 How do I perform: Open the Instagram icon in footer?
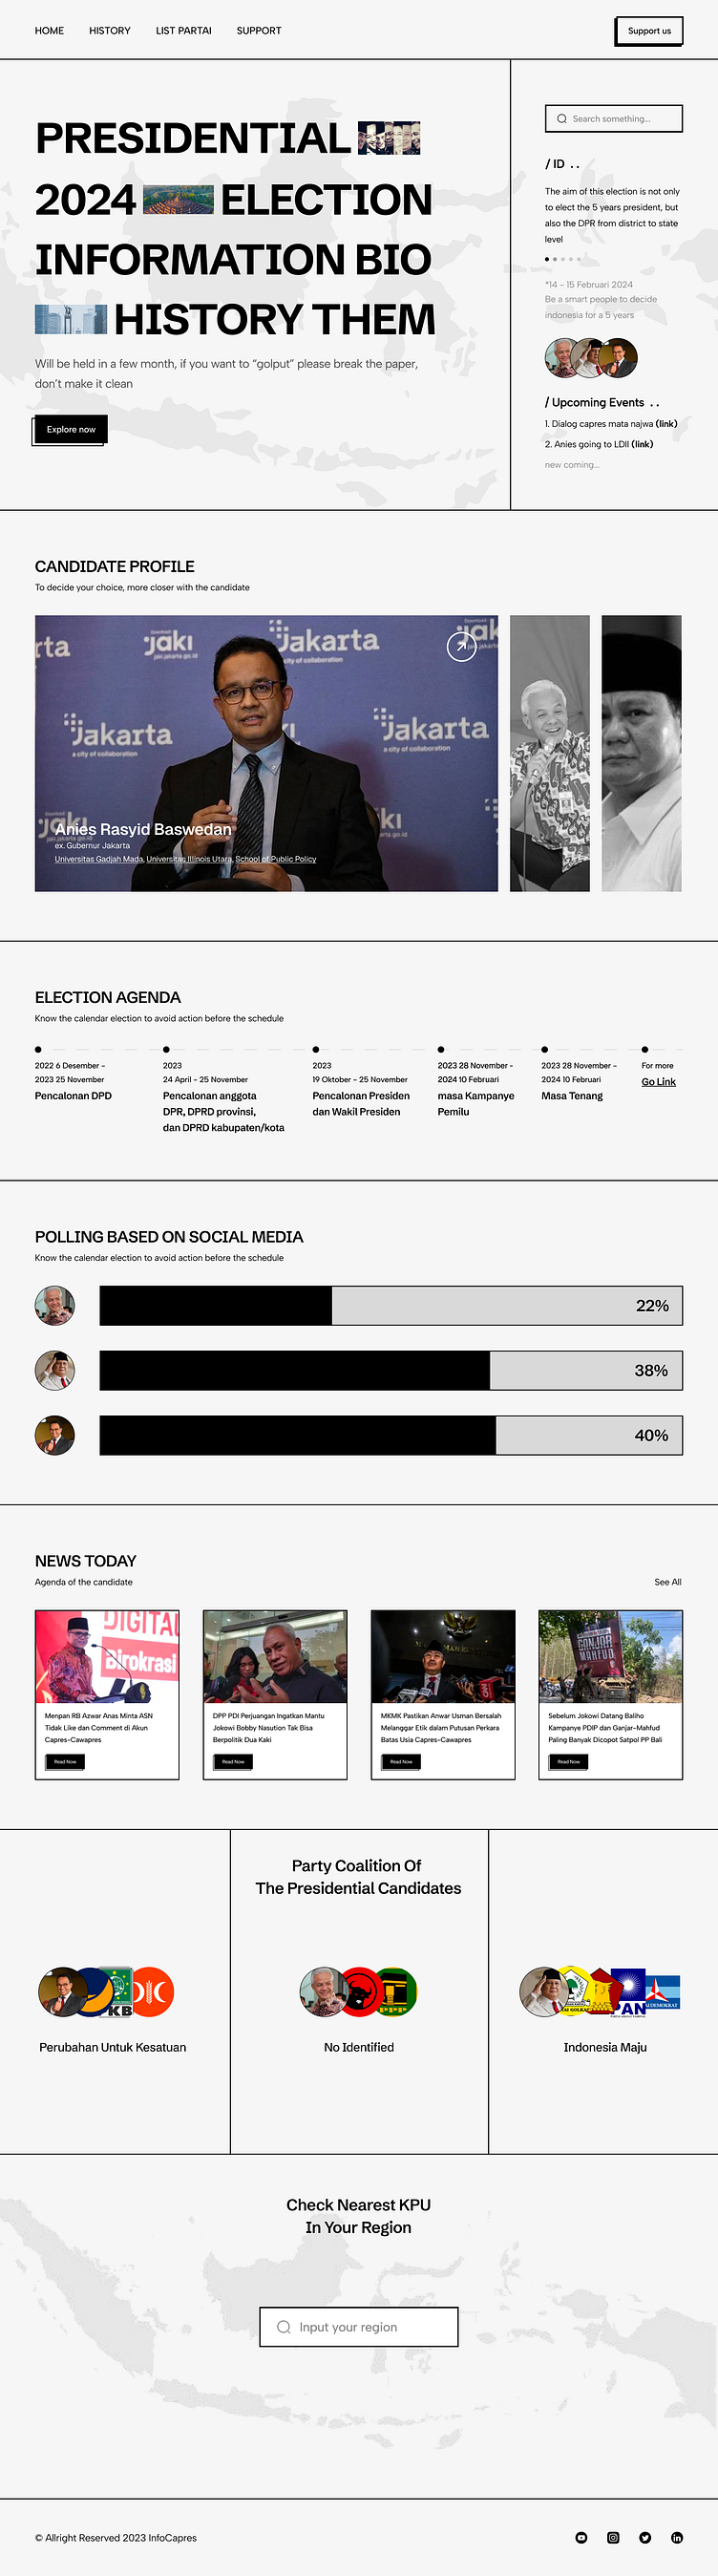coord(613,2537)
